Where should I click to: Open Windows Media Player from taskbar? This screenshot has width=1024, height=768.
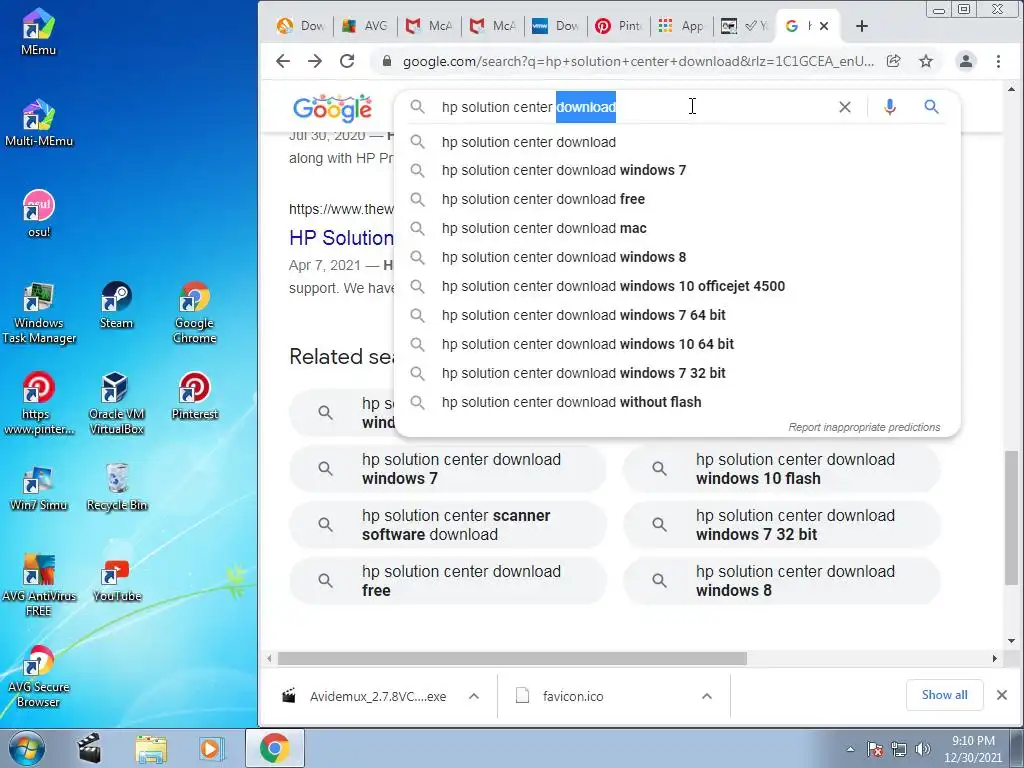[x=211, y=749]
